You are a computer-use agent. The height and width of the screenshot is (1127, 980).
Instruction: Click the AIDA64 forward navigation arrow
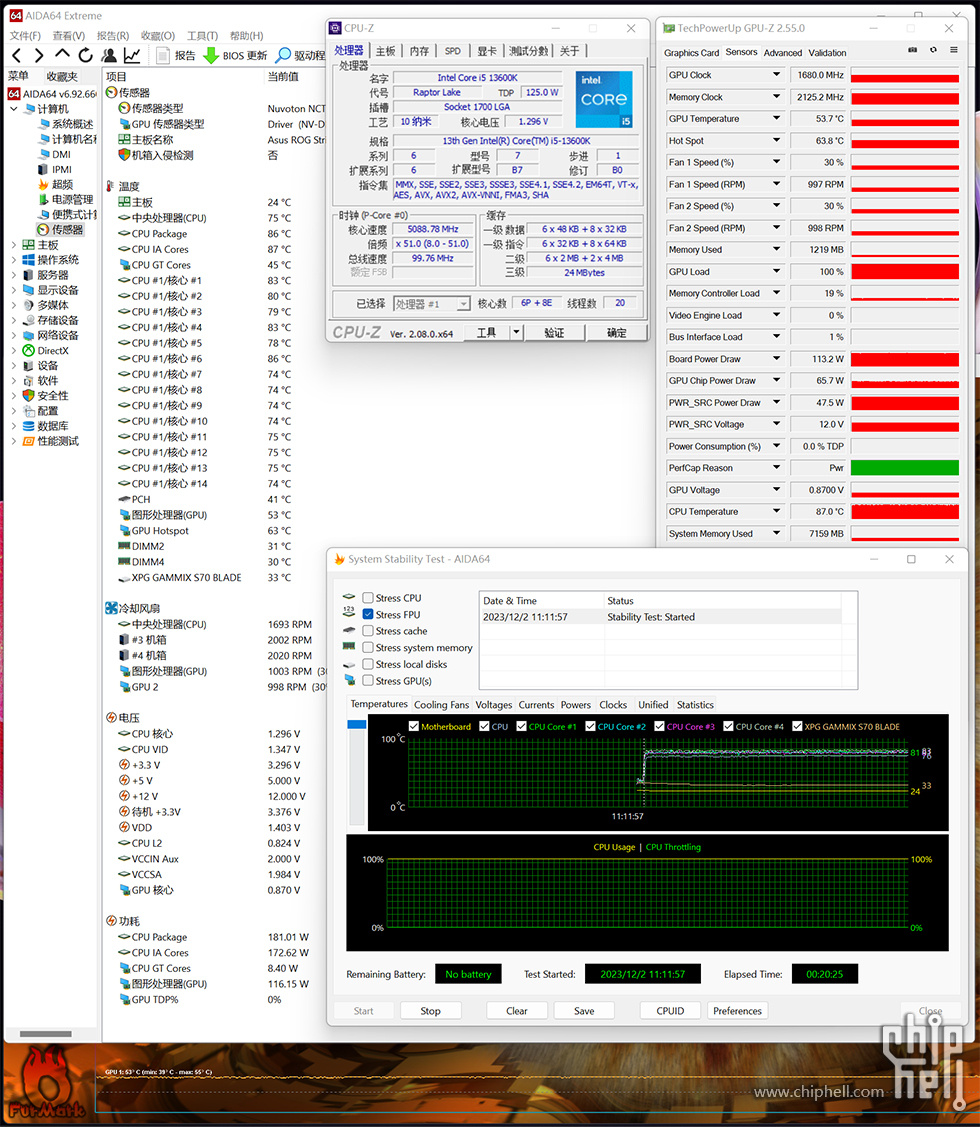(x=39, y=55)
